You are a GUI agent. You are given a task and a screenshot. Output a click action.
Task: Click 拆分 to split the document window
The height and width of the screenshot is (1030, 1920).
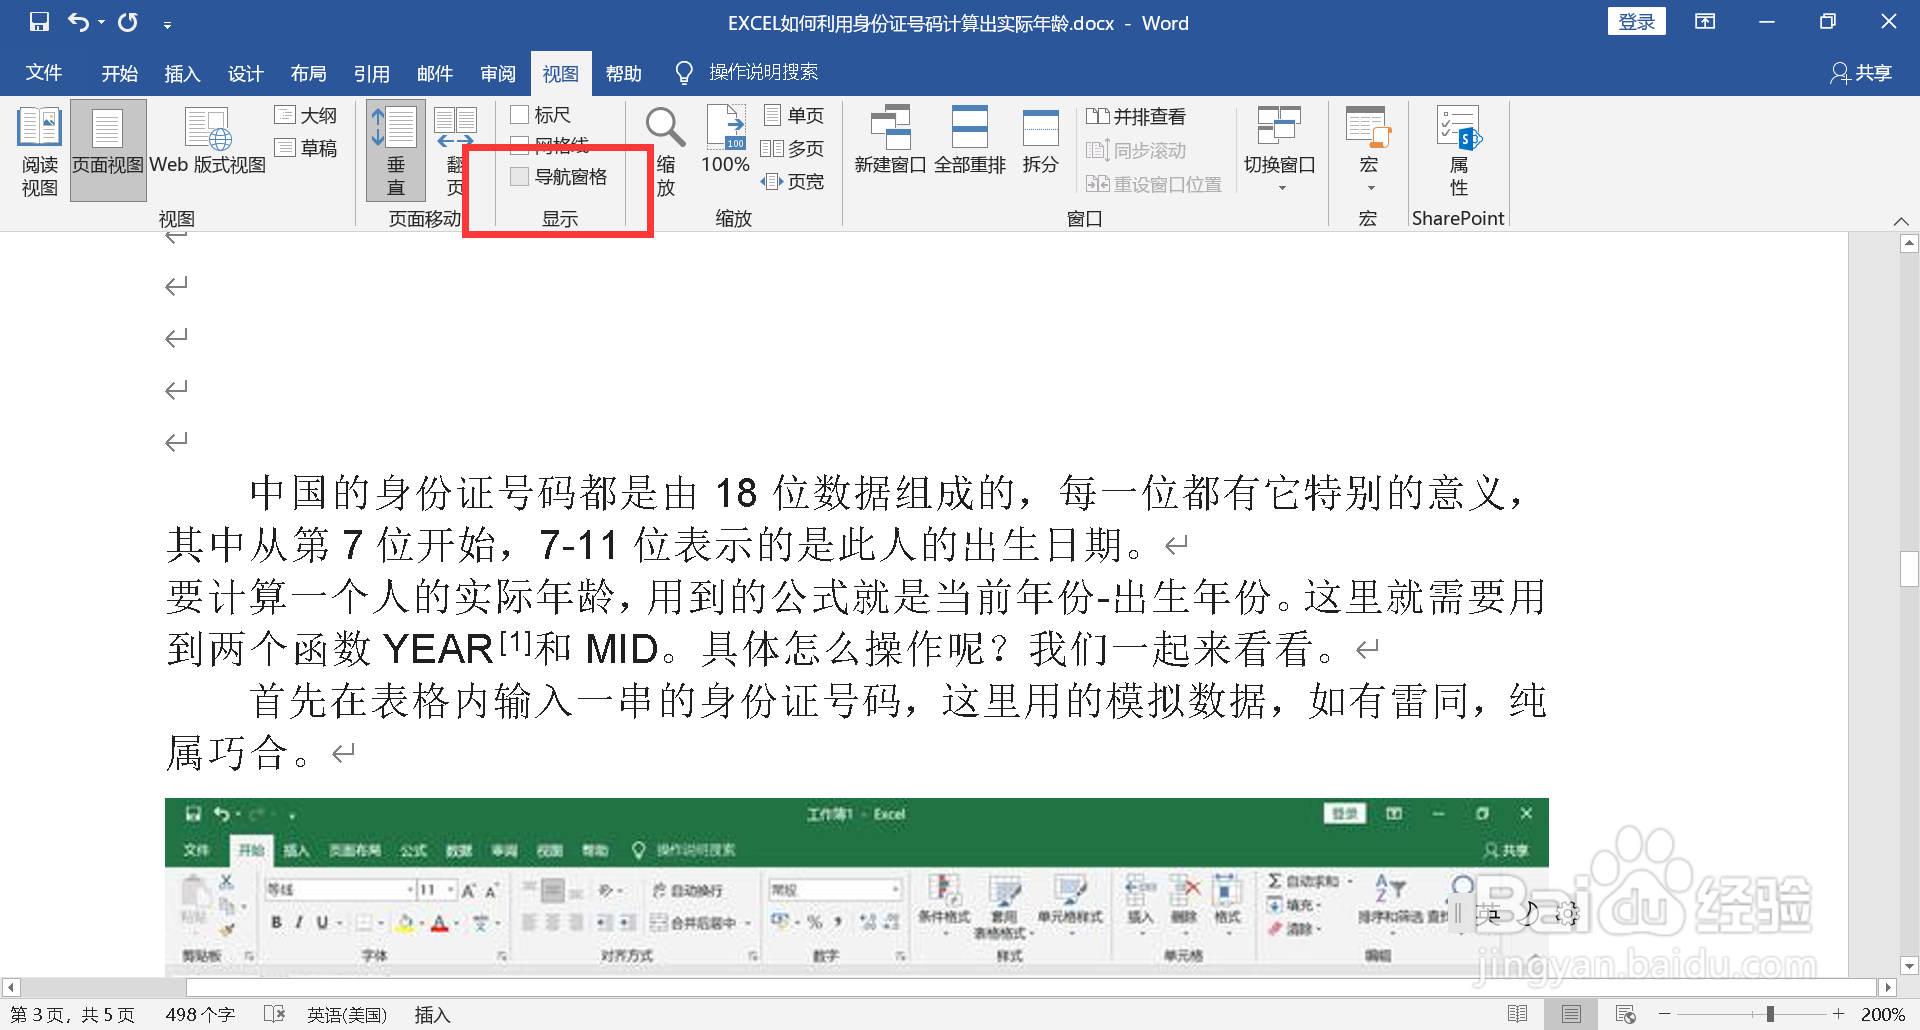pos(1039,140)
